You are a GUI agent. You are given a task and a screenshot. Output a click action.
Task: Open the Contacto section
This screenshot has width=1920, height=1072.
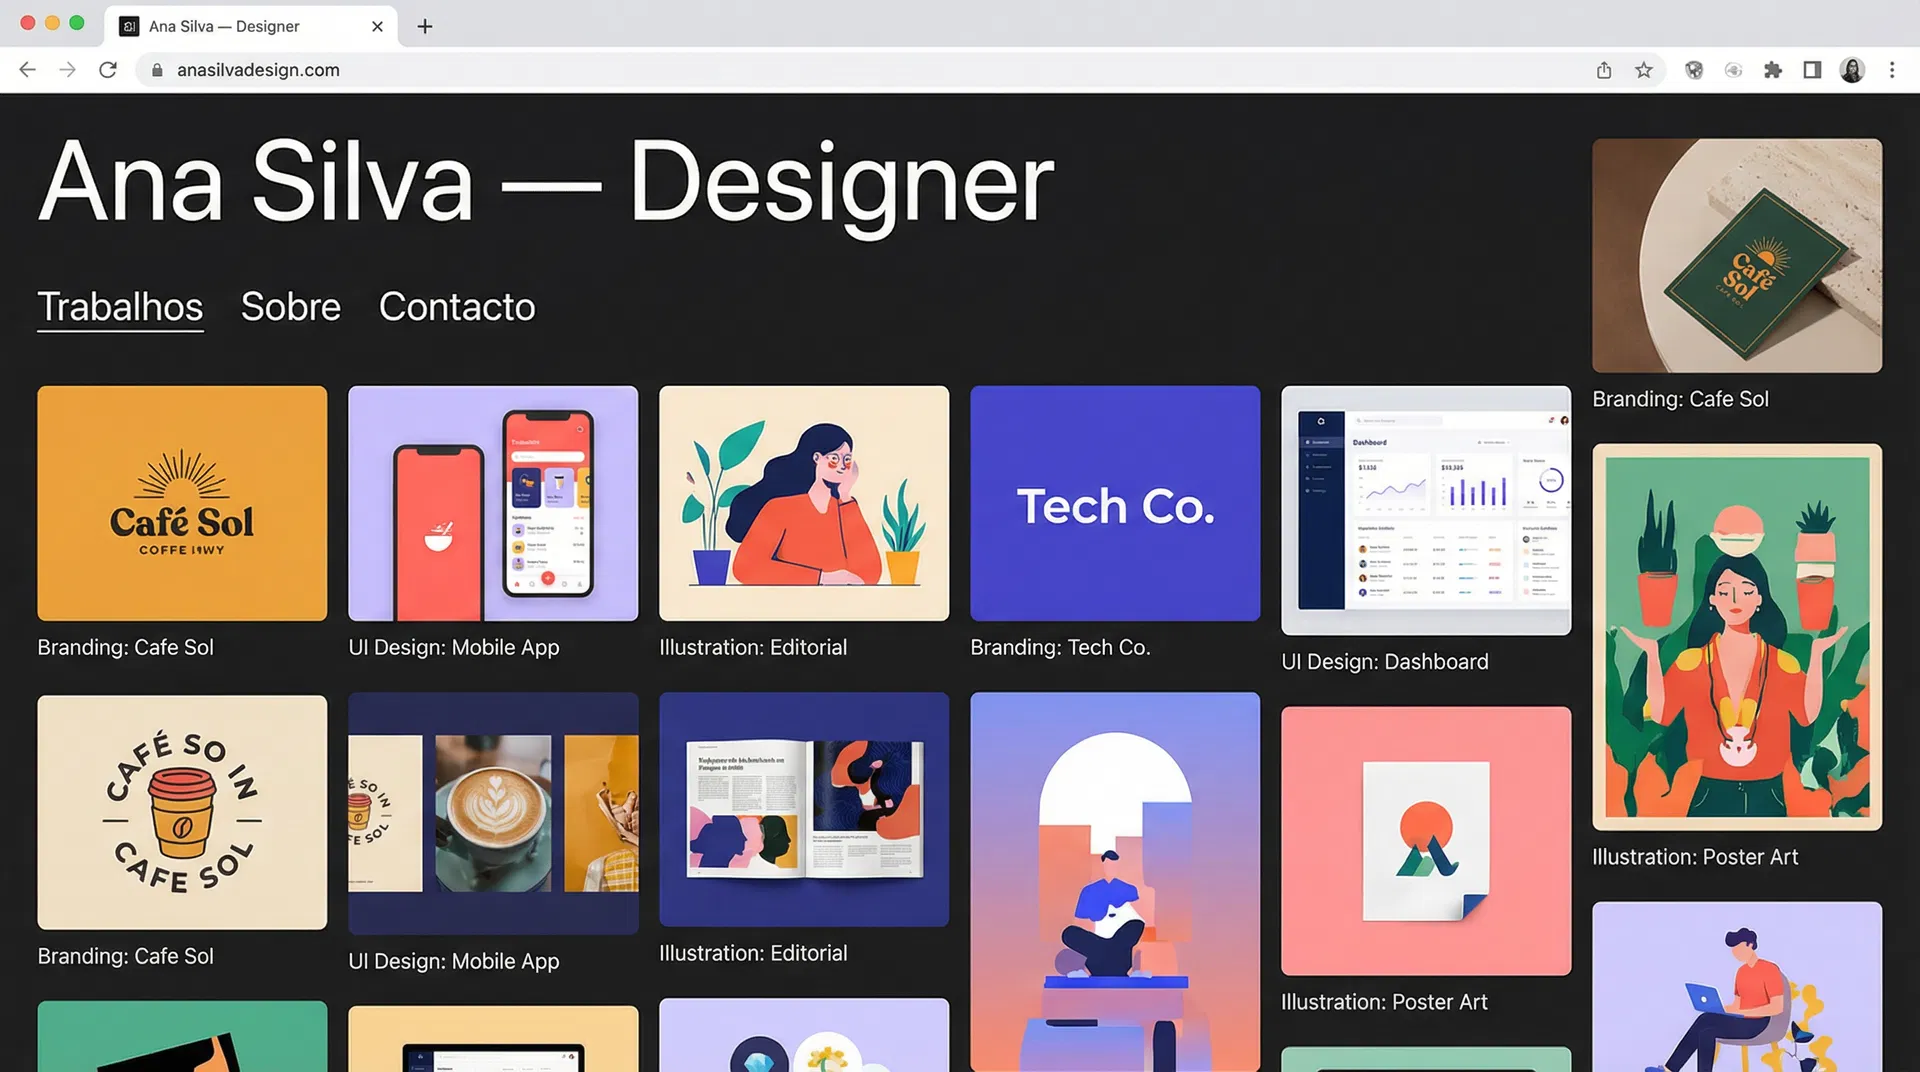pyautogui.click(x=456, y=307)
